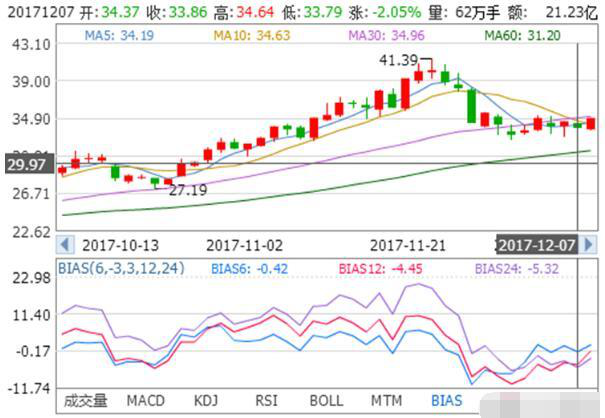Image resolution: width=605 pixels, height=418 pixels.
Task: Click the 29.97 current price tag on axis
Action: [26, 164]
